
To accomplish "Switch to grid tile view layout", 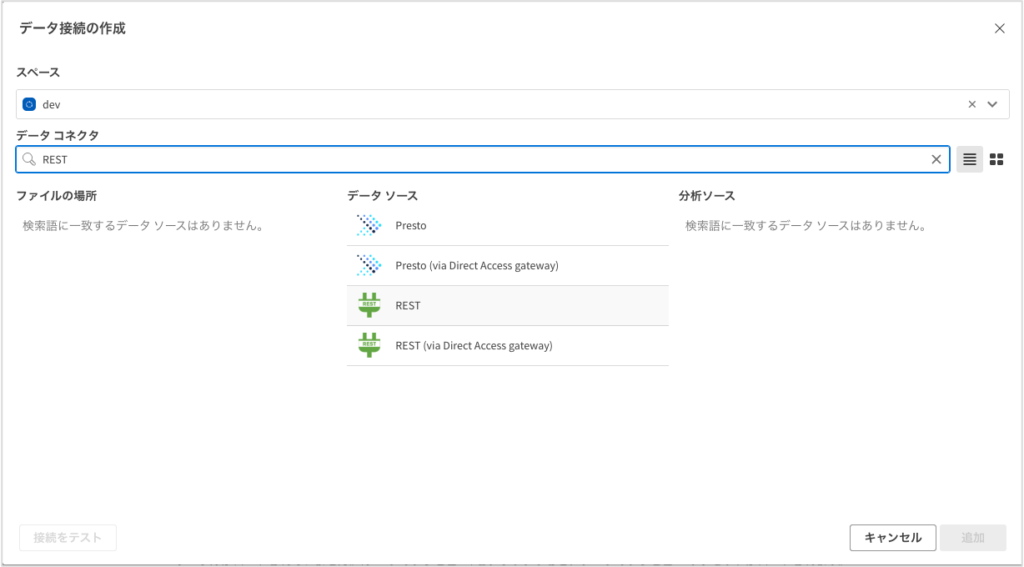I will click(996, 159).
